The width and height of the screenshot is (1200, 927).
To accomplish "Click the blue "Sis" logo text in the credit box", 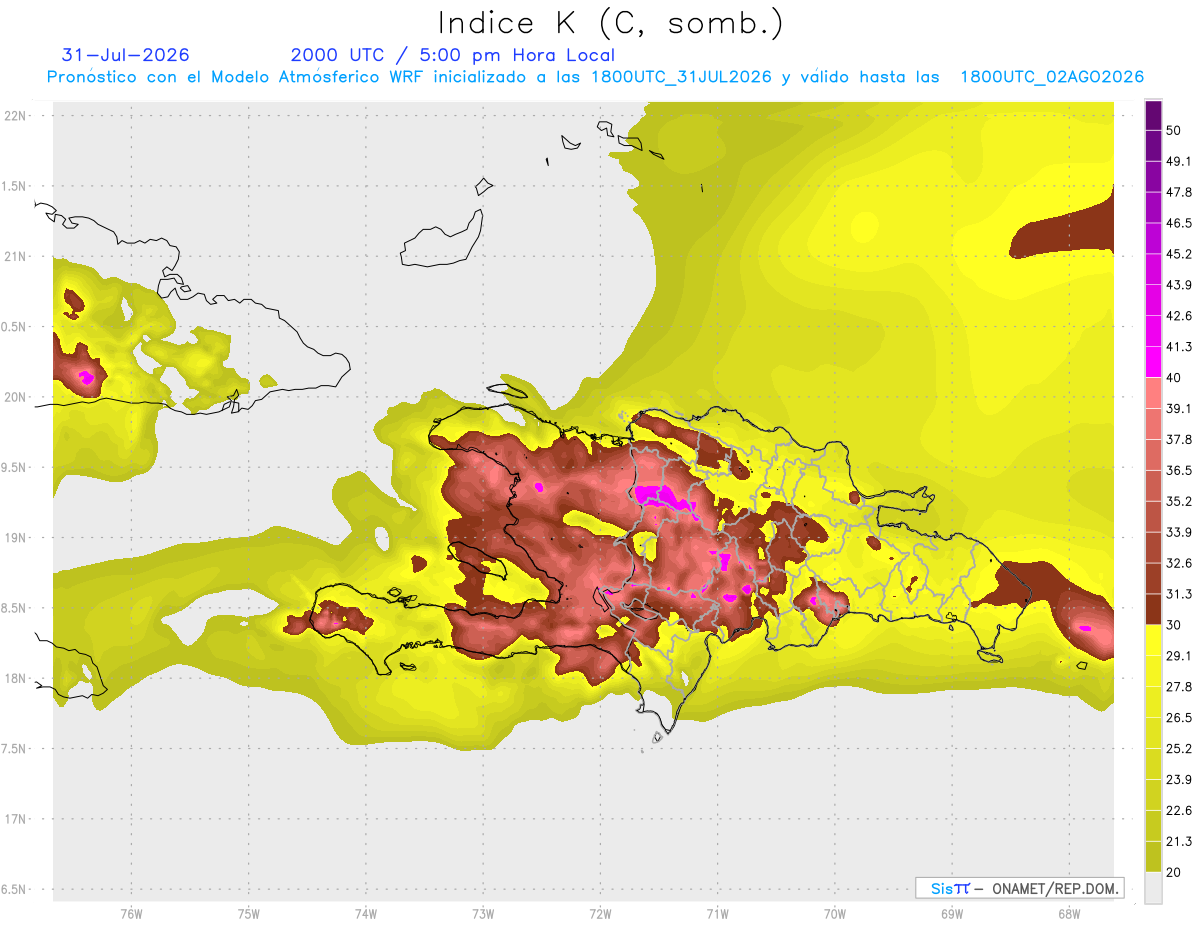I will click(x=941, y=888).
